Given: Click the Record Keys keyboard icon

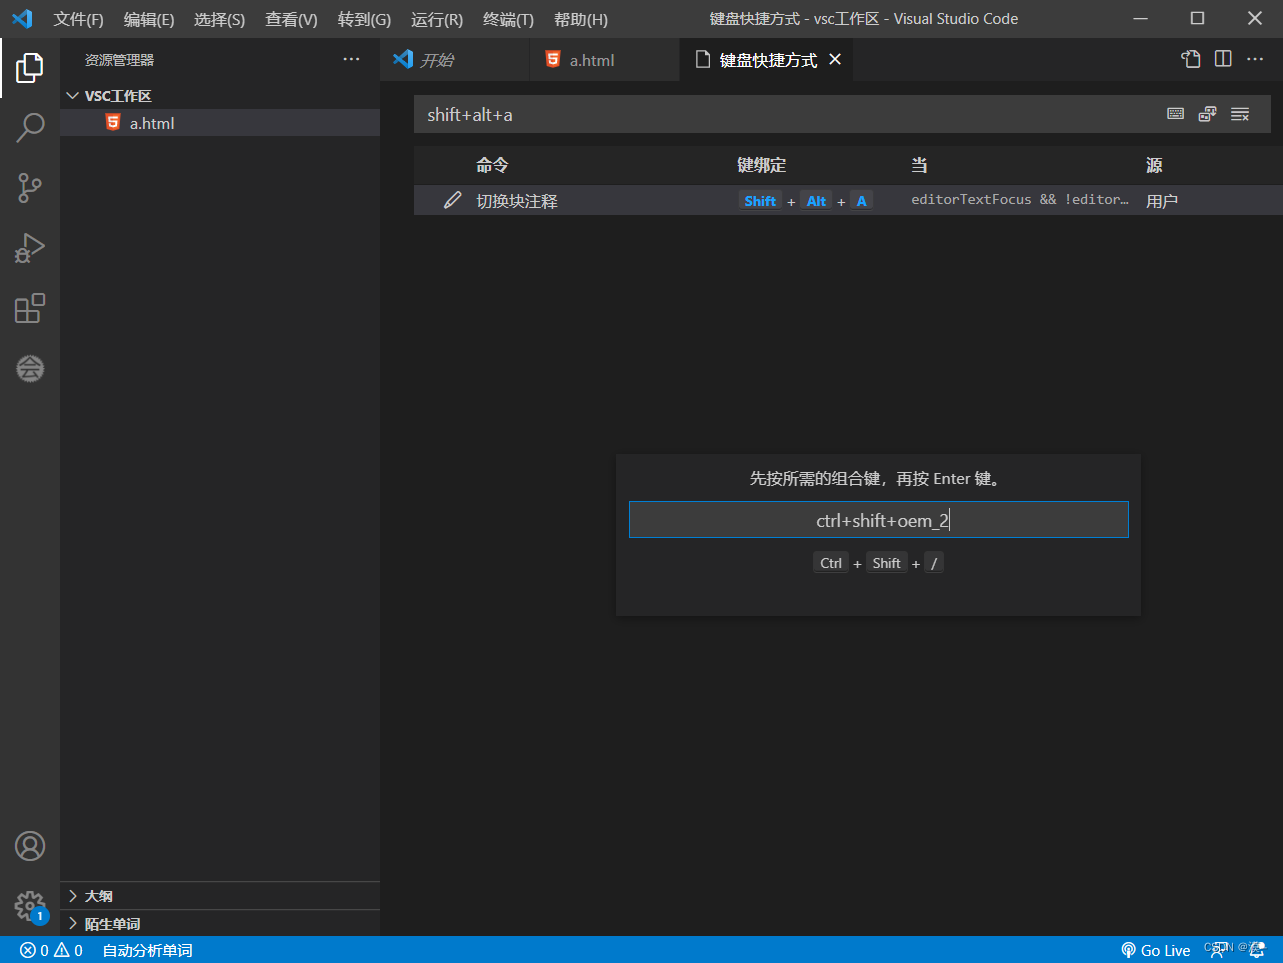Looking at the screenshot, I should coord(1176,114).
